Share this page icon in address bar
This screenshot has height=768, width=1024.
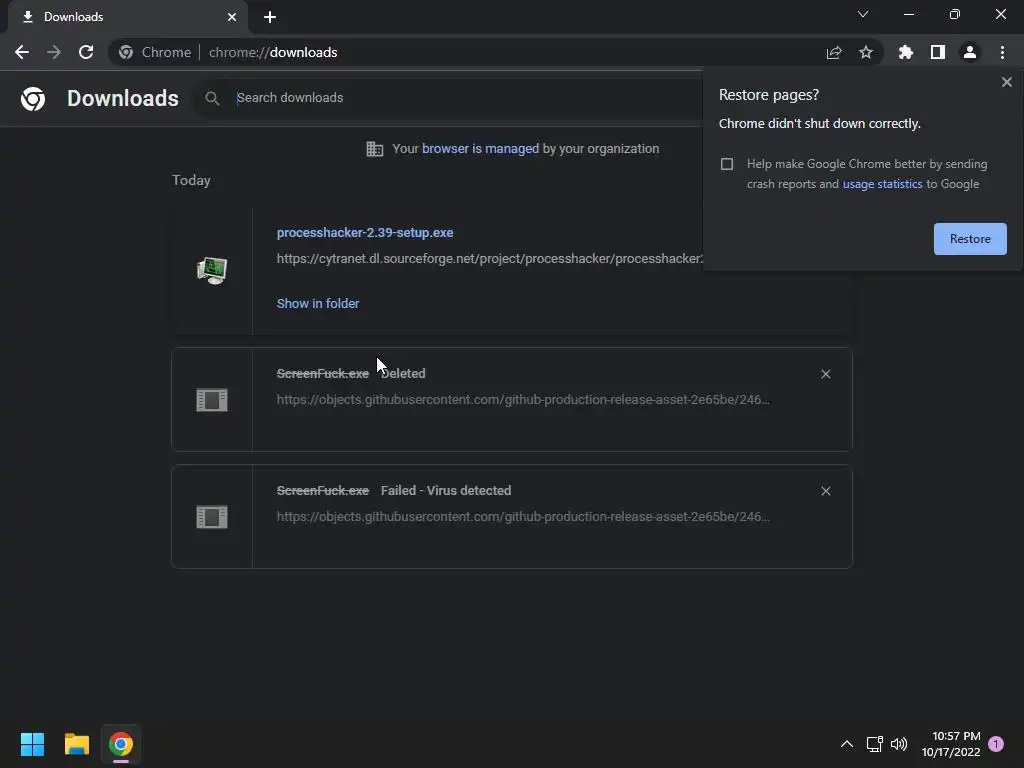[834, 52]
